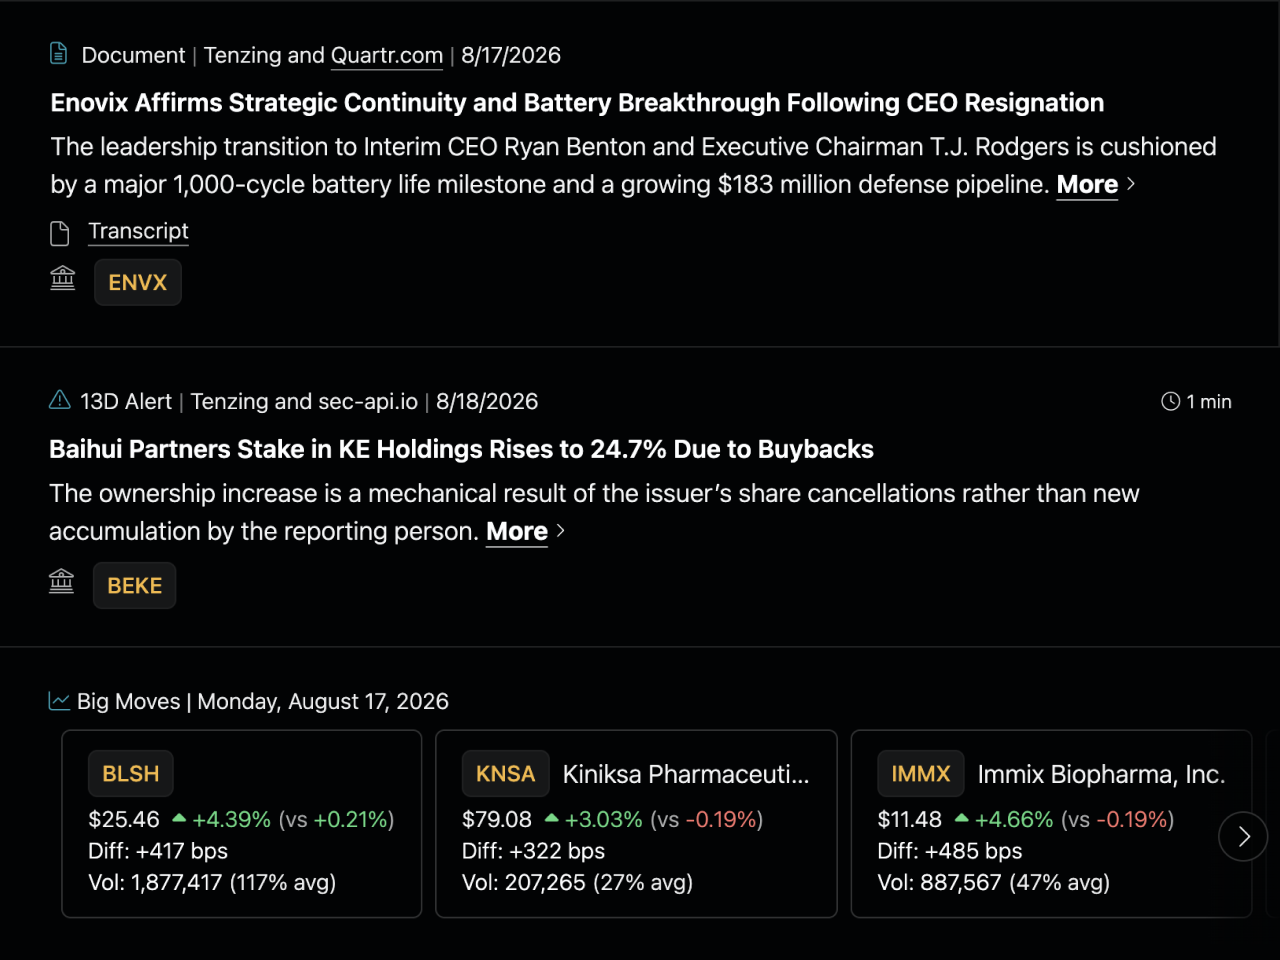Click the green up arrow on KNSA card
This screenshot has width=1280, height=960.
(551, 818)
